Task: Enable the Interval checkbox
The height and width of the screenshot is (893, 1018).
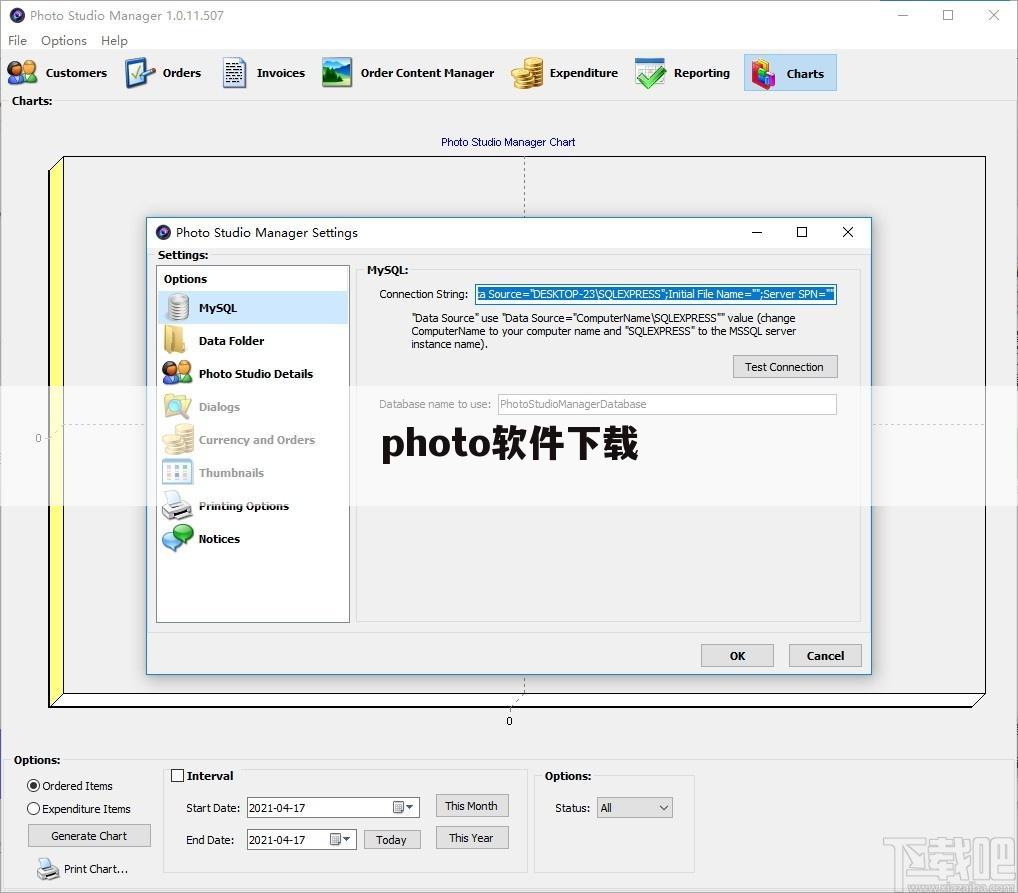Action: click(x=177, y=775)
